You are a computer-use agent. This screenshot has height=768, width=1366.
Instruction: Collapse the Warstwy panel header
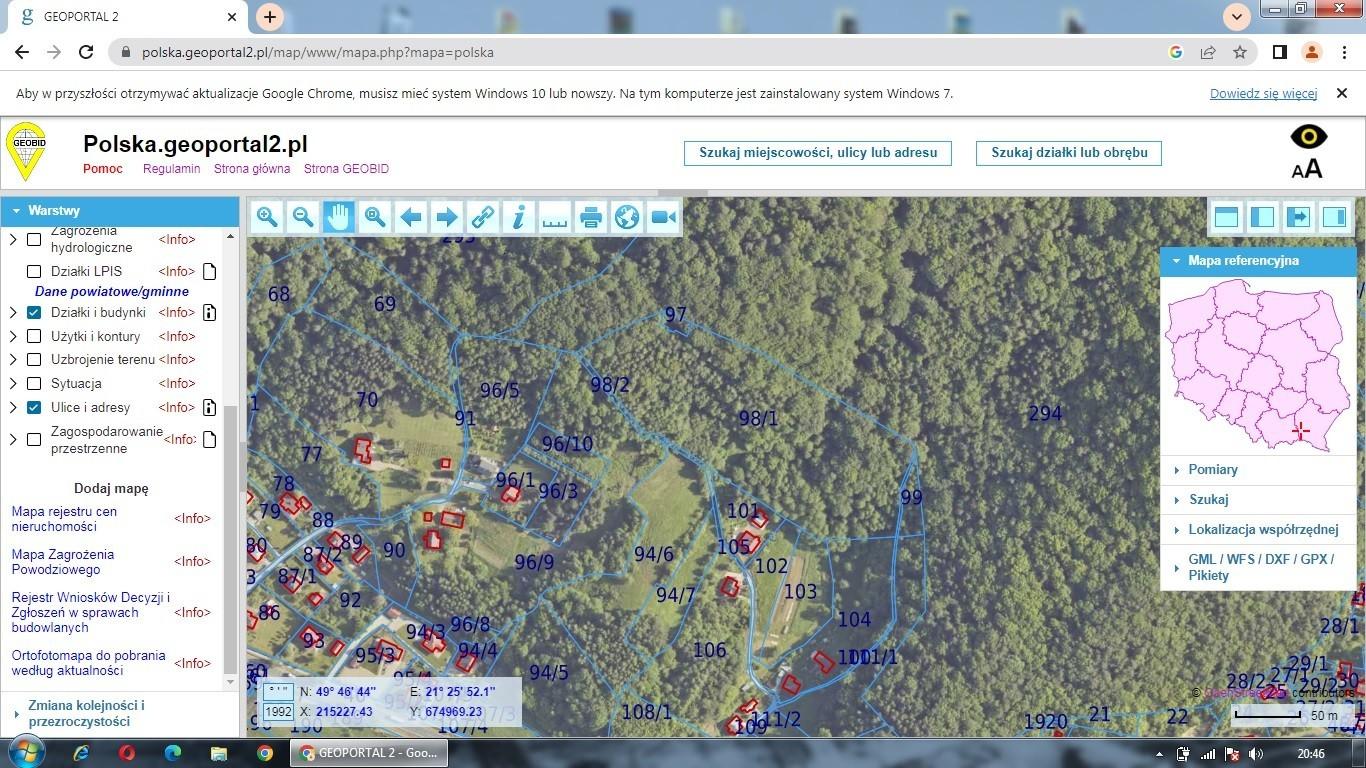pyautogui.click(x=120, y=210)
